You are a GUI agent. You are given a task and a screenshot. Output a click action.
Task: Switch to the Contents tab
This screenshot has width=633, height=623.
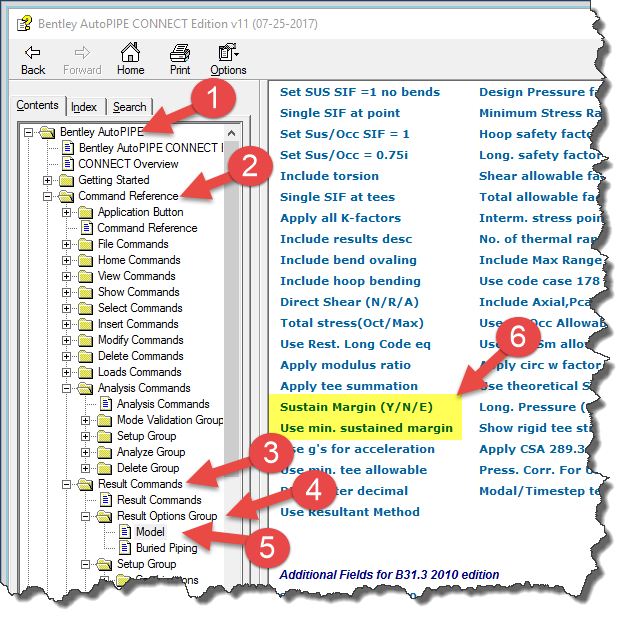point(38,105)
